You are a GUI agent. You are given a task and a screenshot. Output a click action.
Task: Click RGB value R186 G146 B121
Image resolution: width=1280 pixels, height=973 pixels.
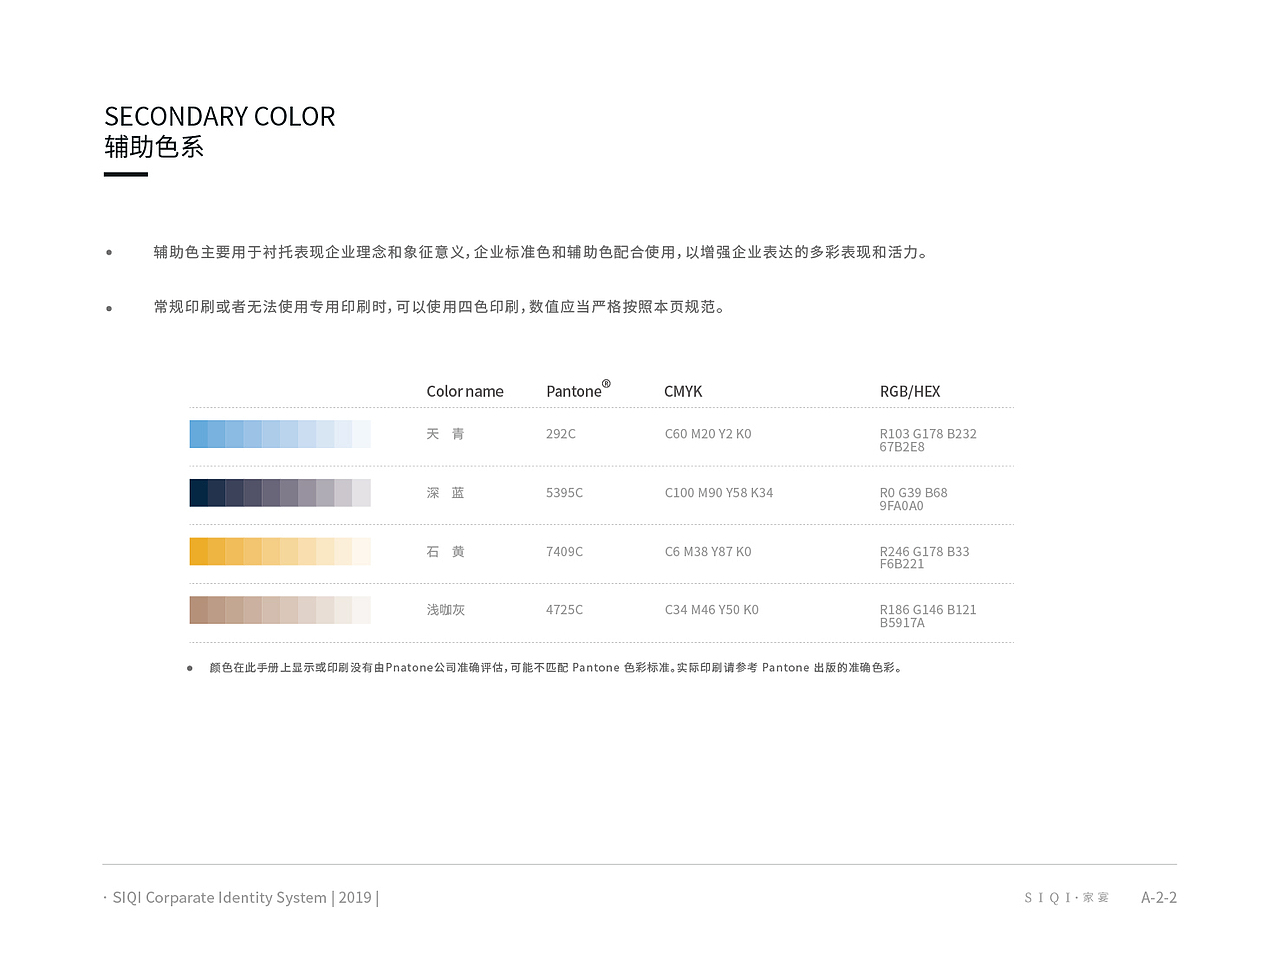(928, 610)
